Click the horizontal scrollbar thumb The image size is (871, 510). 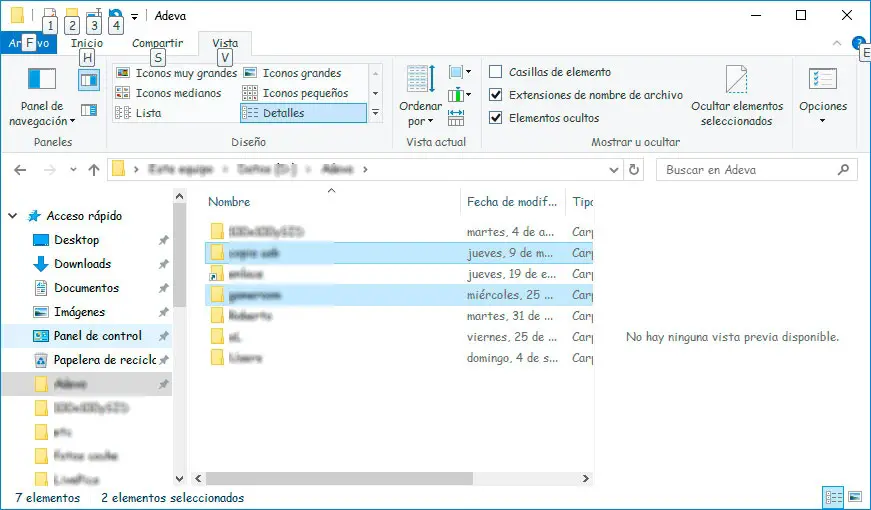(339, 478)
